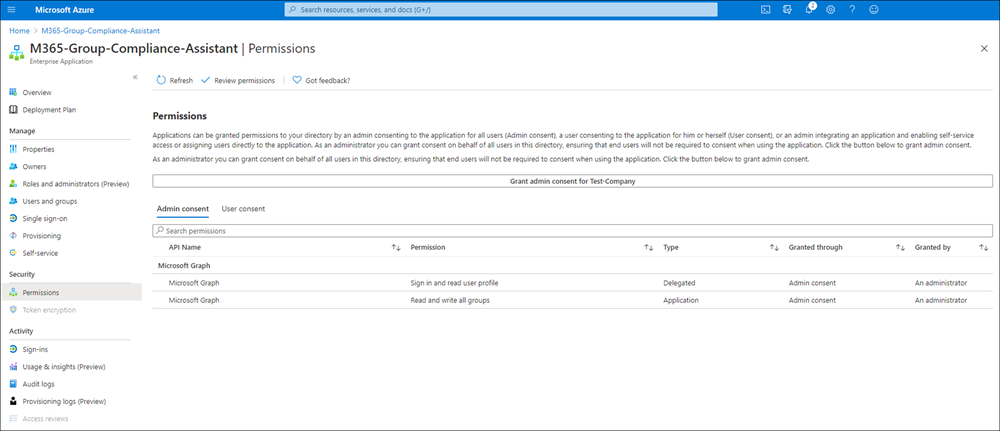This screenshot has height=431, width=1000.
Task: Open Cloud Shell from top bar
Action: coord(766,10)
